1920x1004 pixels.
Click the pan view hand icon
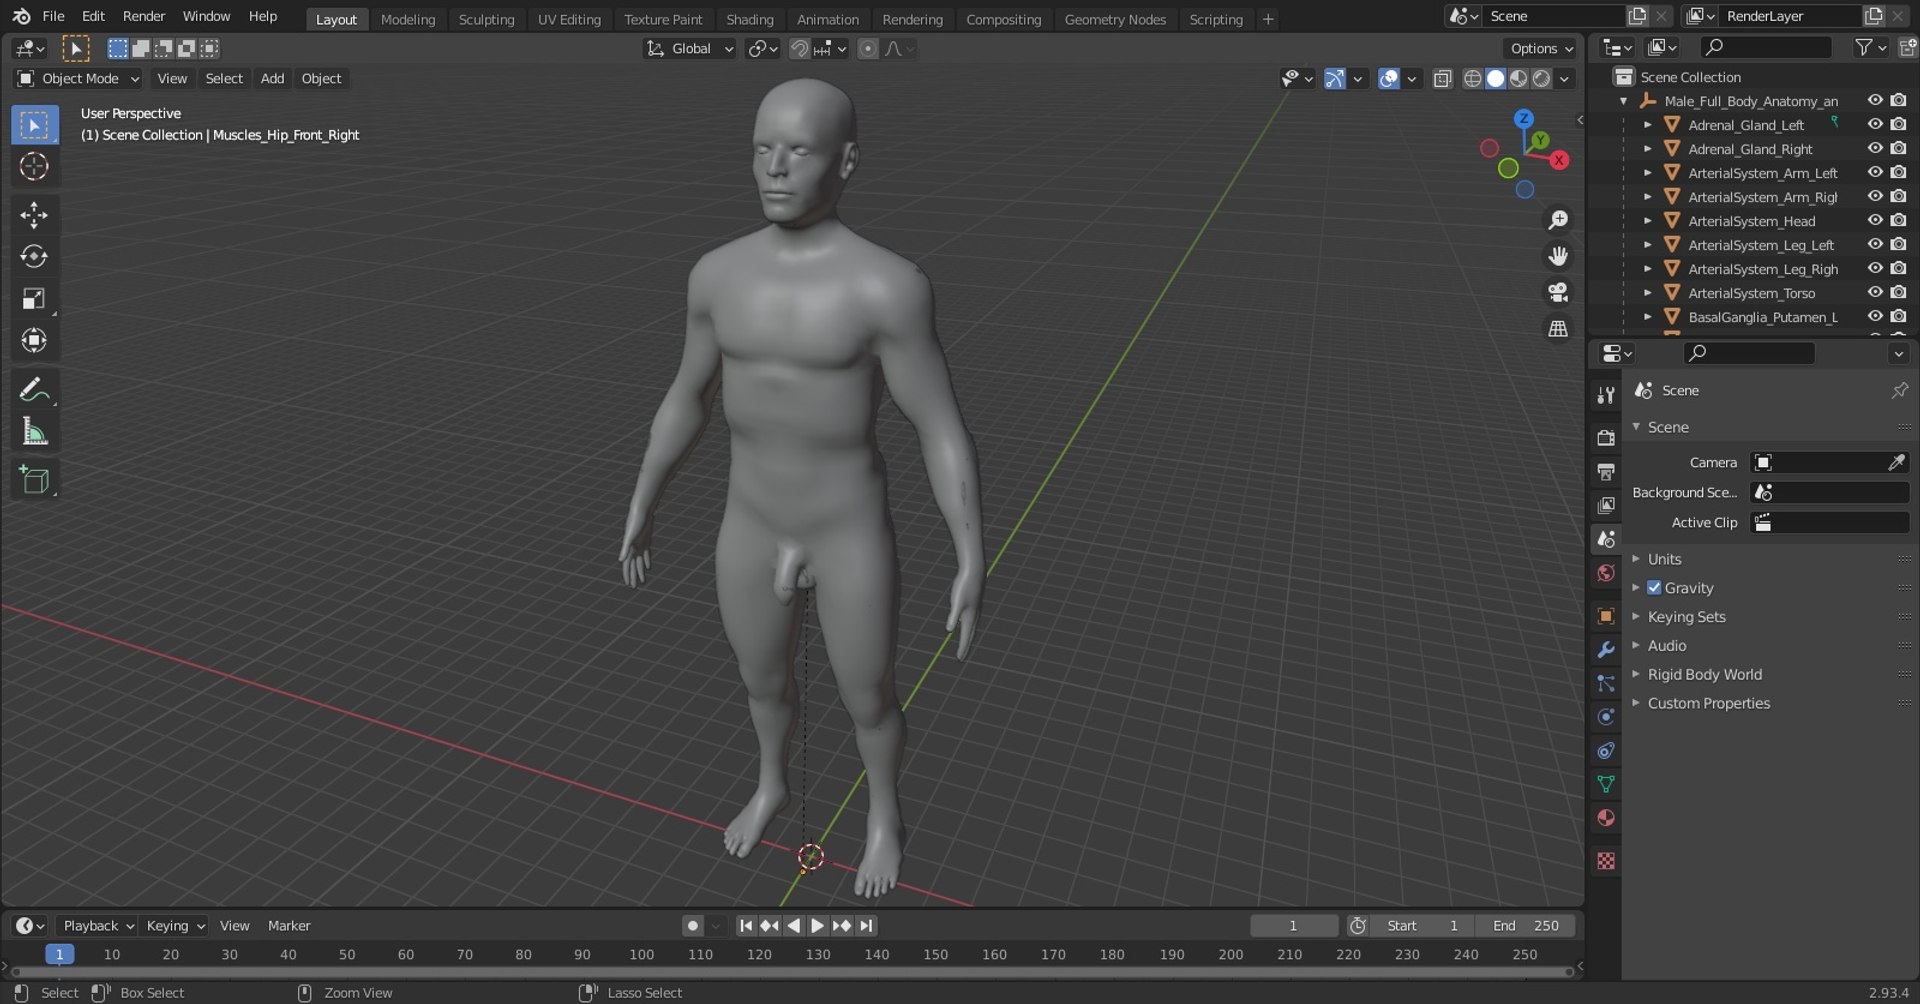(1558, 256)
